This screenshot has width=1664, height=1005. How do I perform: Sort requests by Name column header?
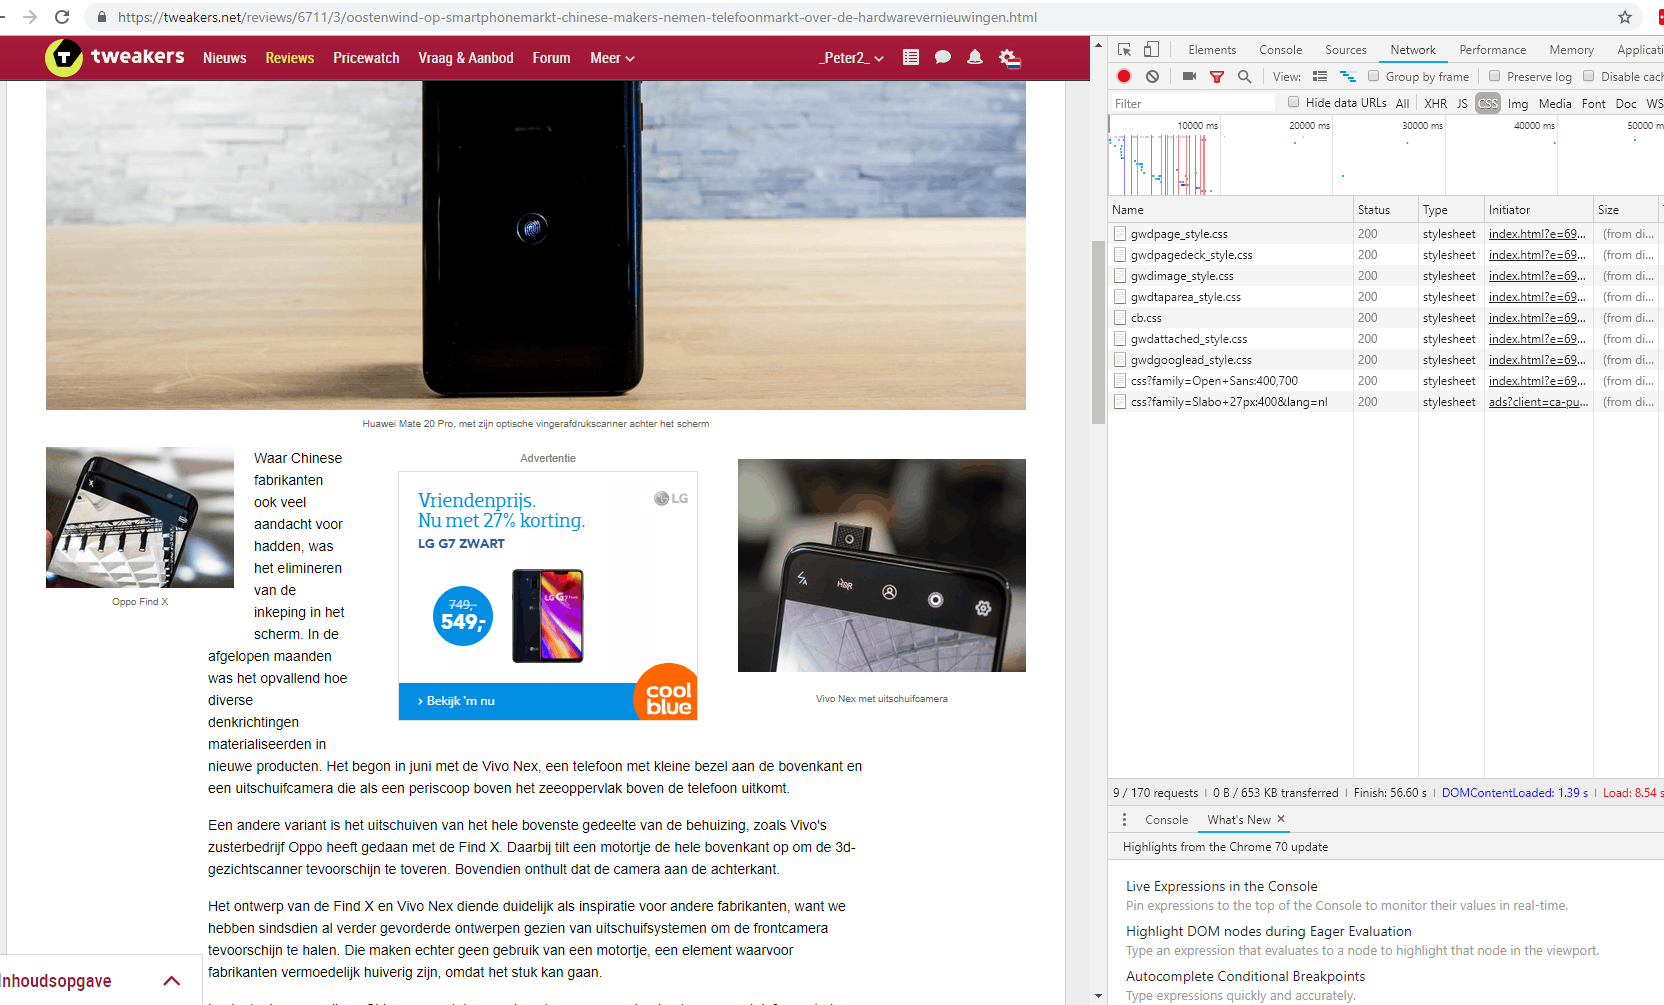(x=1230, y=210)
